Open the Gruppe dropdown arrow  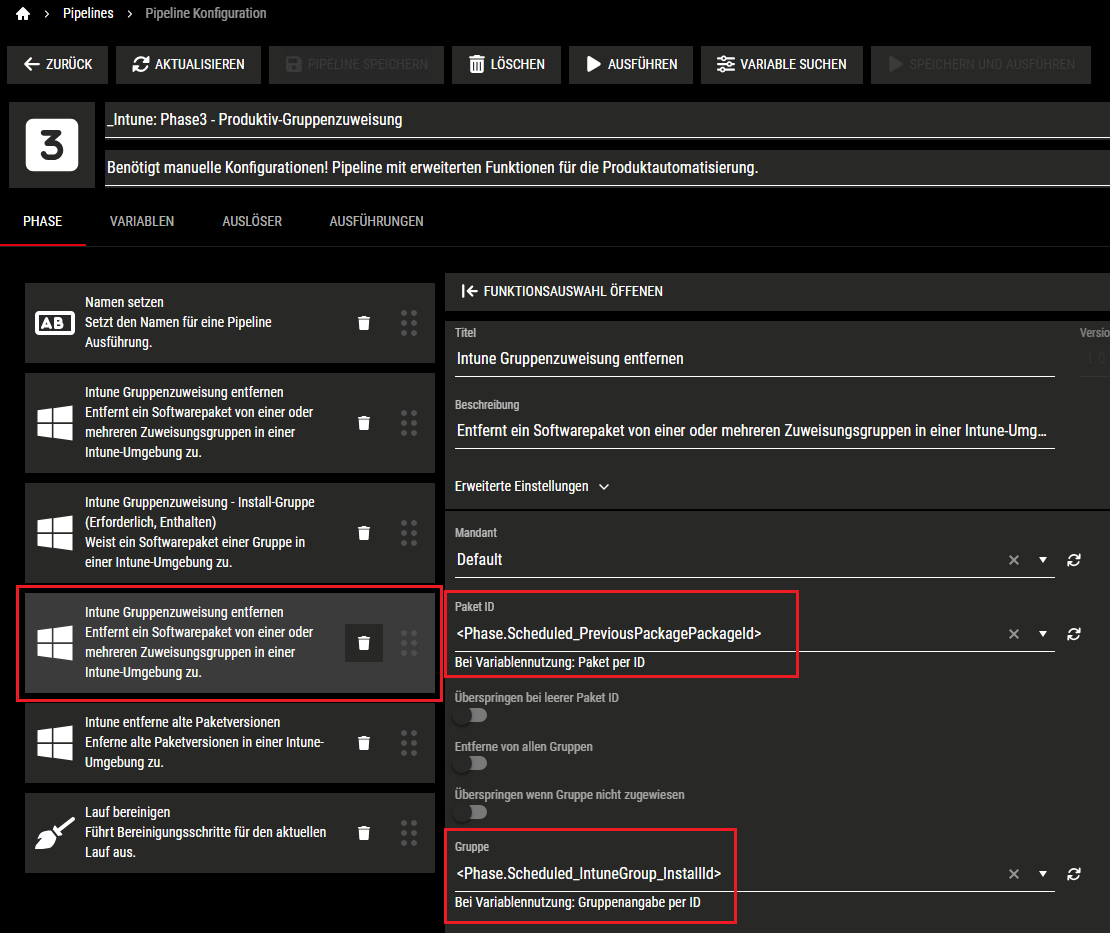tap(1043, 874)
